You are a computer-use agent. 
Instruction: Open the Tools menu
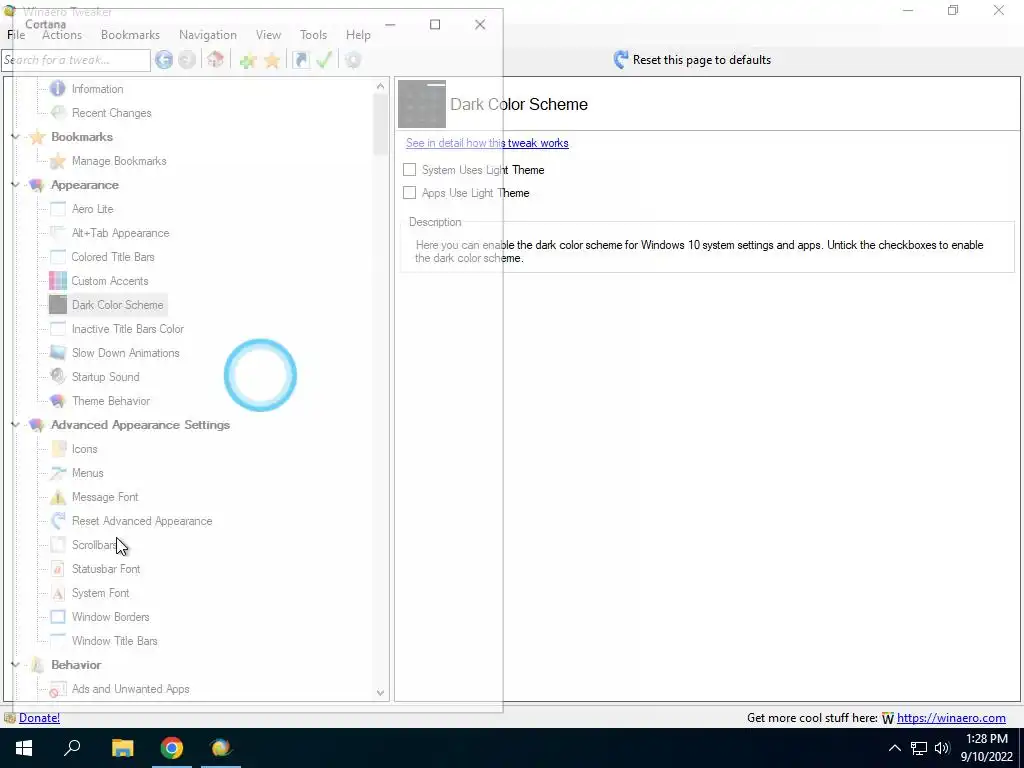point(313,35)
